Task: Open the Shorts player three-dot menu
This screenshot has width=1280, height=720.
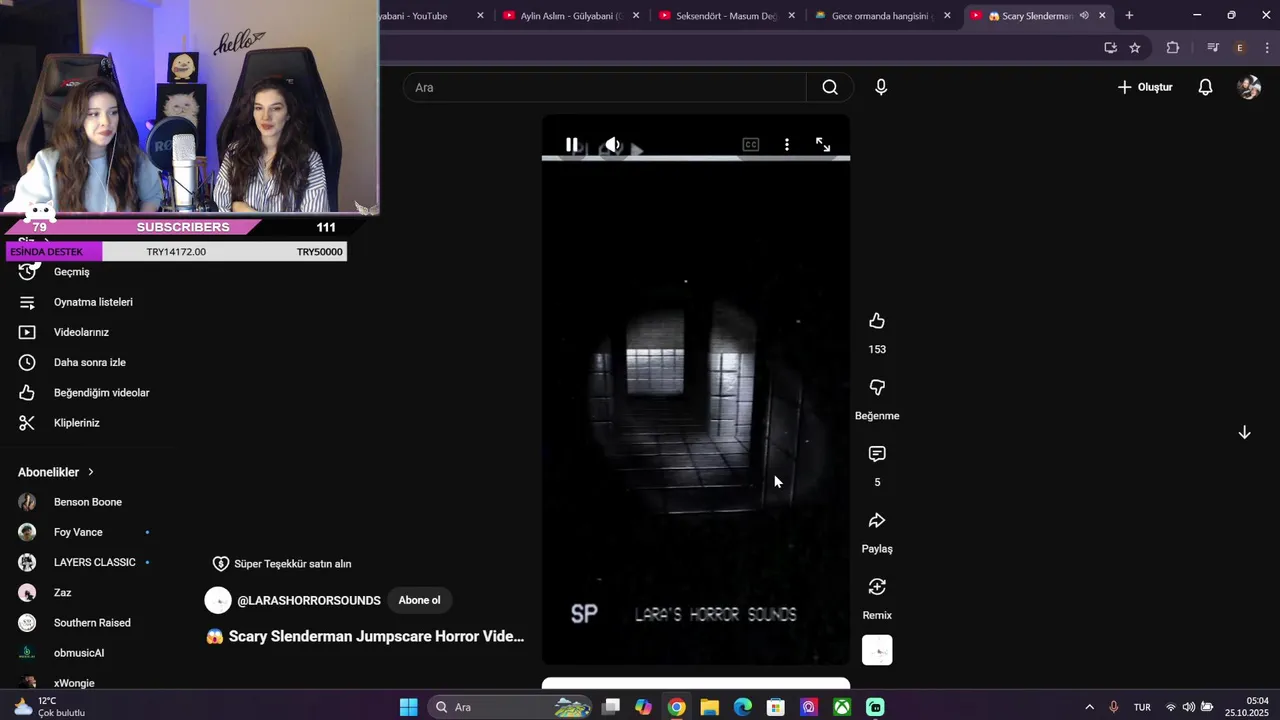Action: [x=787, y=145]
